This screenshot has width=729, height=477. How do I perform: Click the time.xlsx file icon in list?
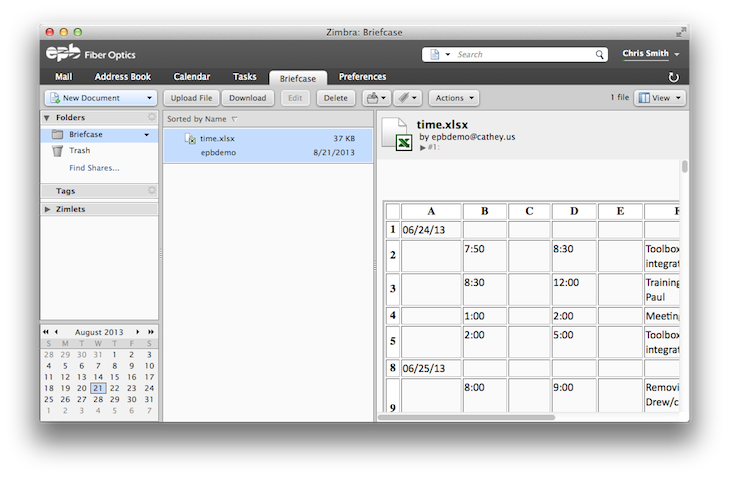pos(190,138)
